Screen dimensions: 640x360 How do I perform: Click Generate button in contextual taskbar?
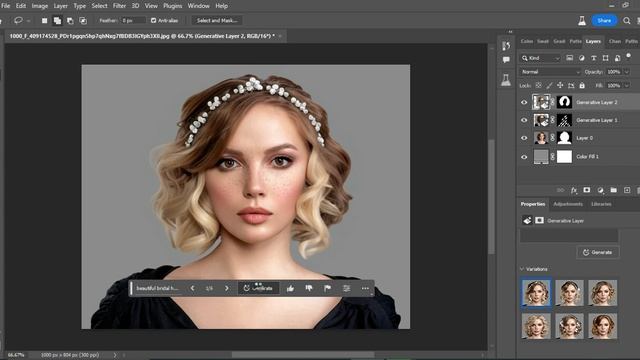tap(258, 288)
